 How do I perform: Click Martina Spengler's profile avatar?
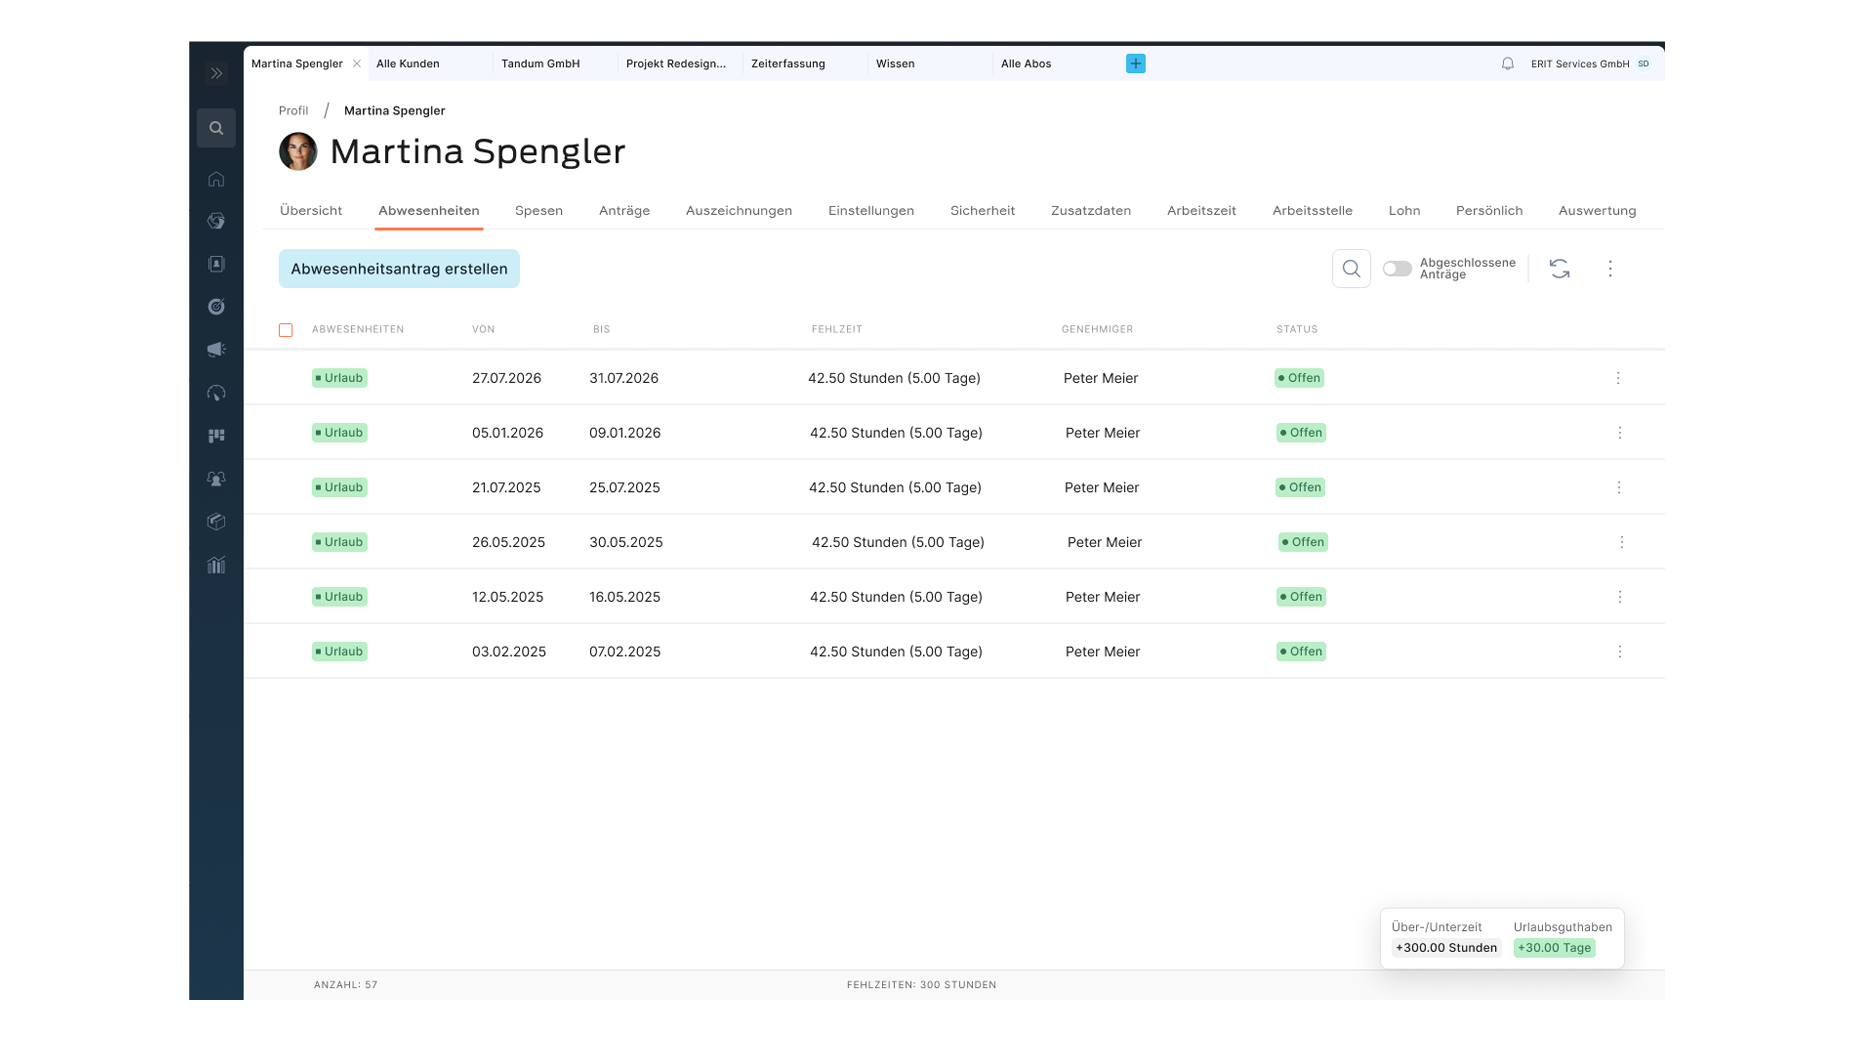click(298, 151)
